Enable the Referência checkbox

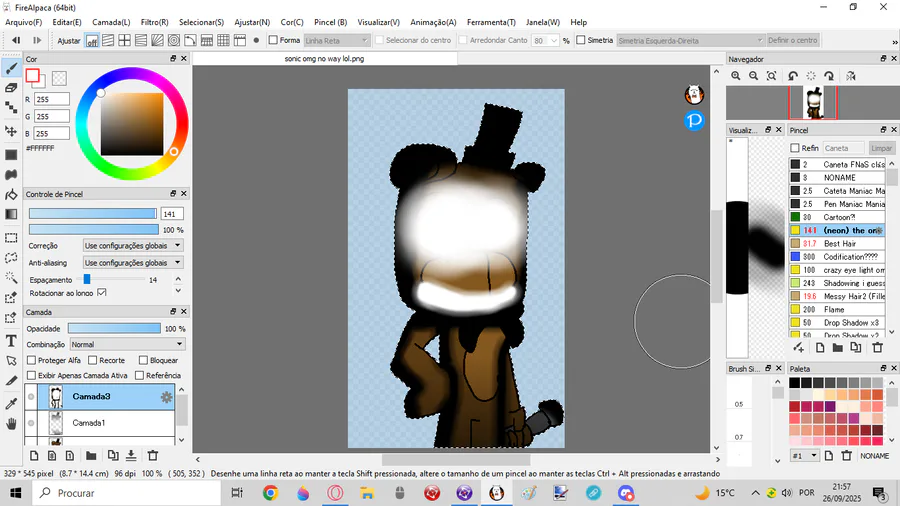coord(139,375)
